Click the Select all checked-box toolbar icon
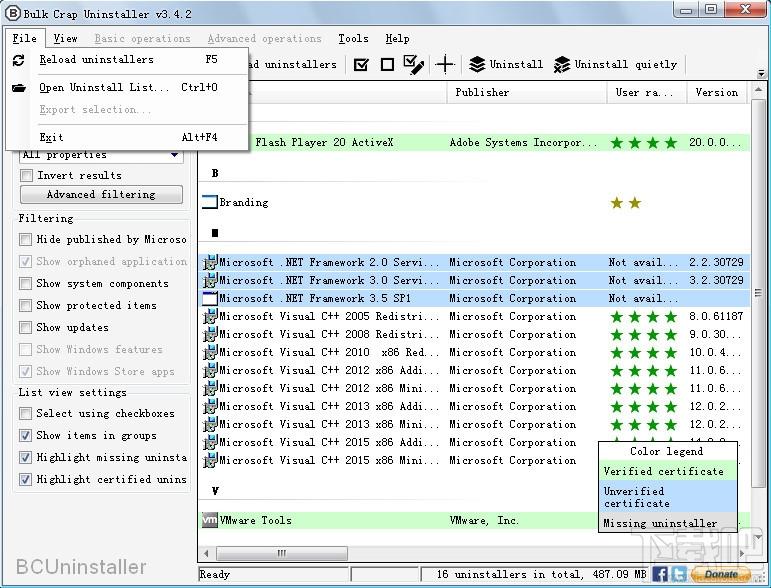The image size is (771, 588). [361, 64]
